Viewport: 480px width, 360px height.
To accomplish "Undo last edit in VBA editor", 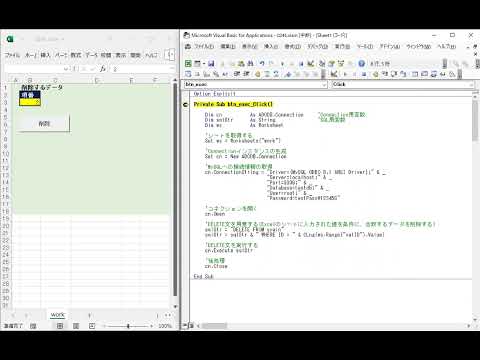I will (x=262, y=63).
